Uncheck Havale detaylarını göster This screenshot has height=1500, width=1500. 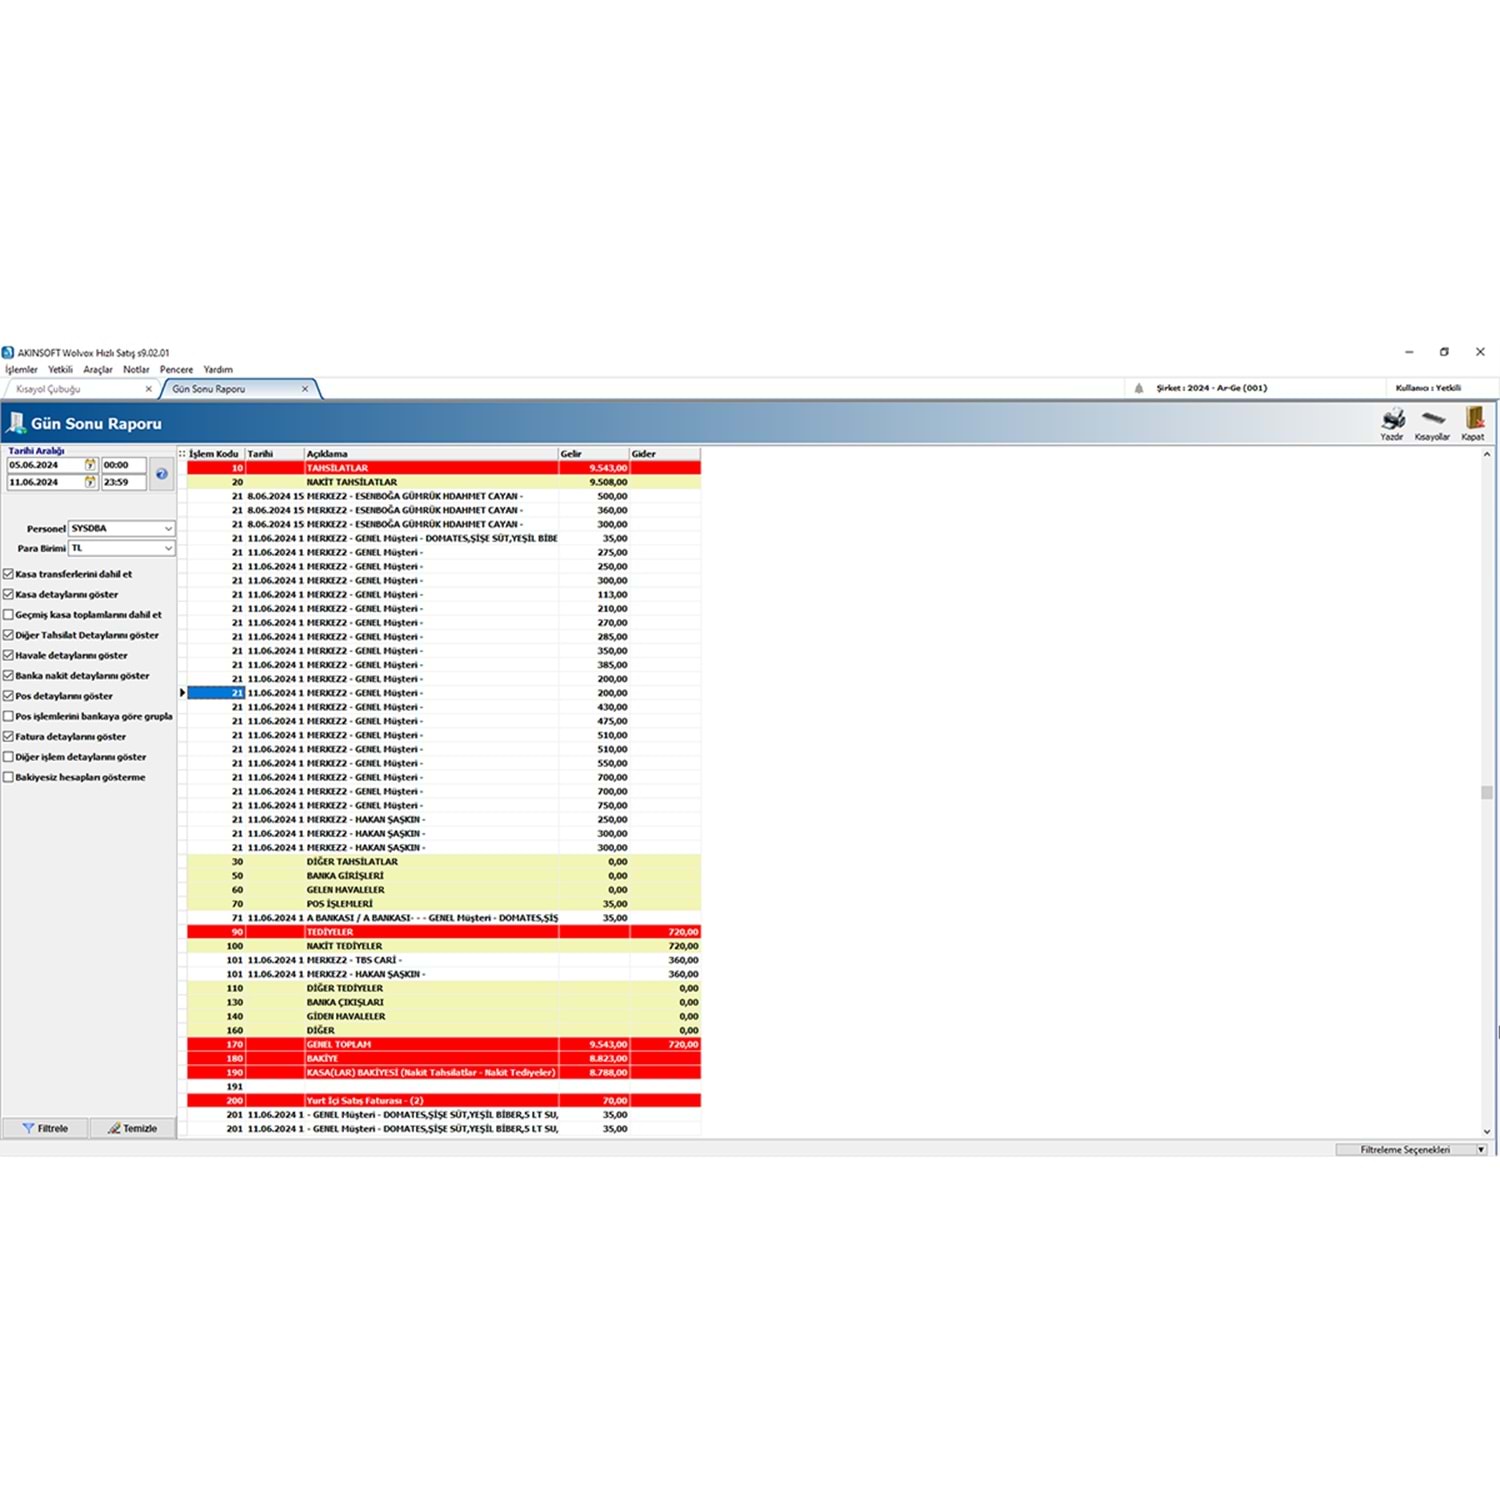coord(8,655)
